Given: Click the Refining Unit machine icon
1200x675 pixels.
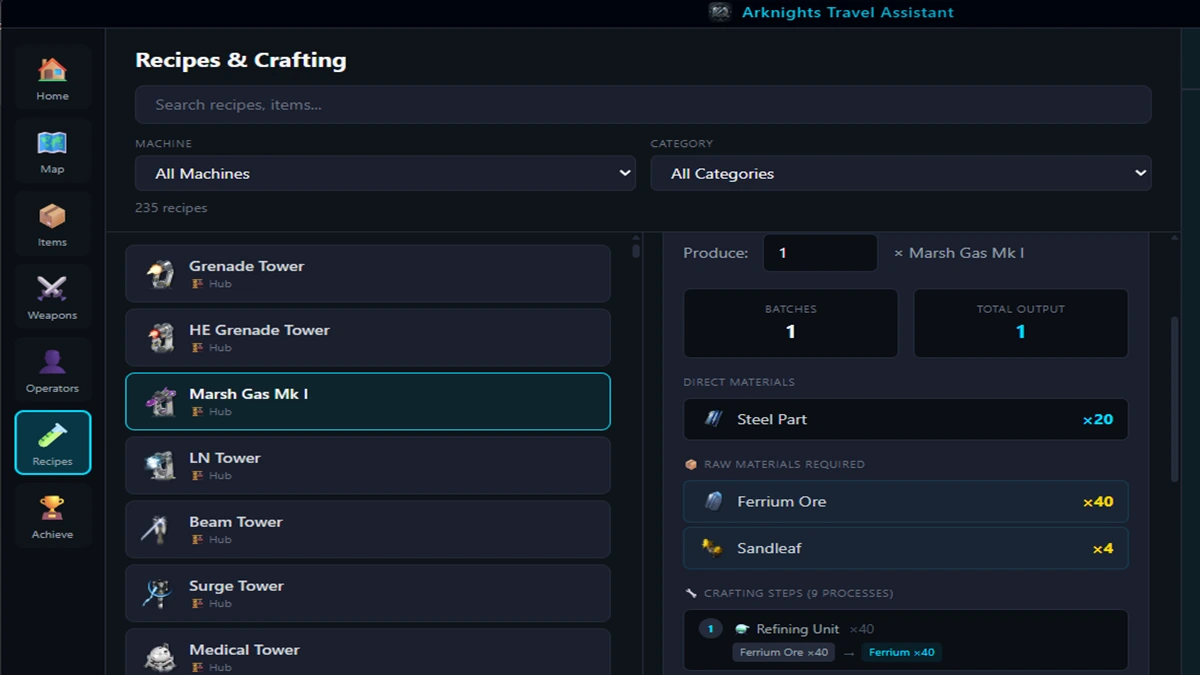Looking at the screenshot, I should [x=742, y=629].
